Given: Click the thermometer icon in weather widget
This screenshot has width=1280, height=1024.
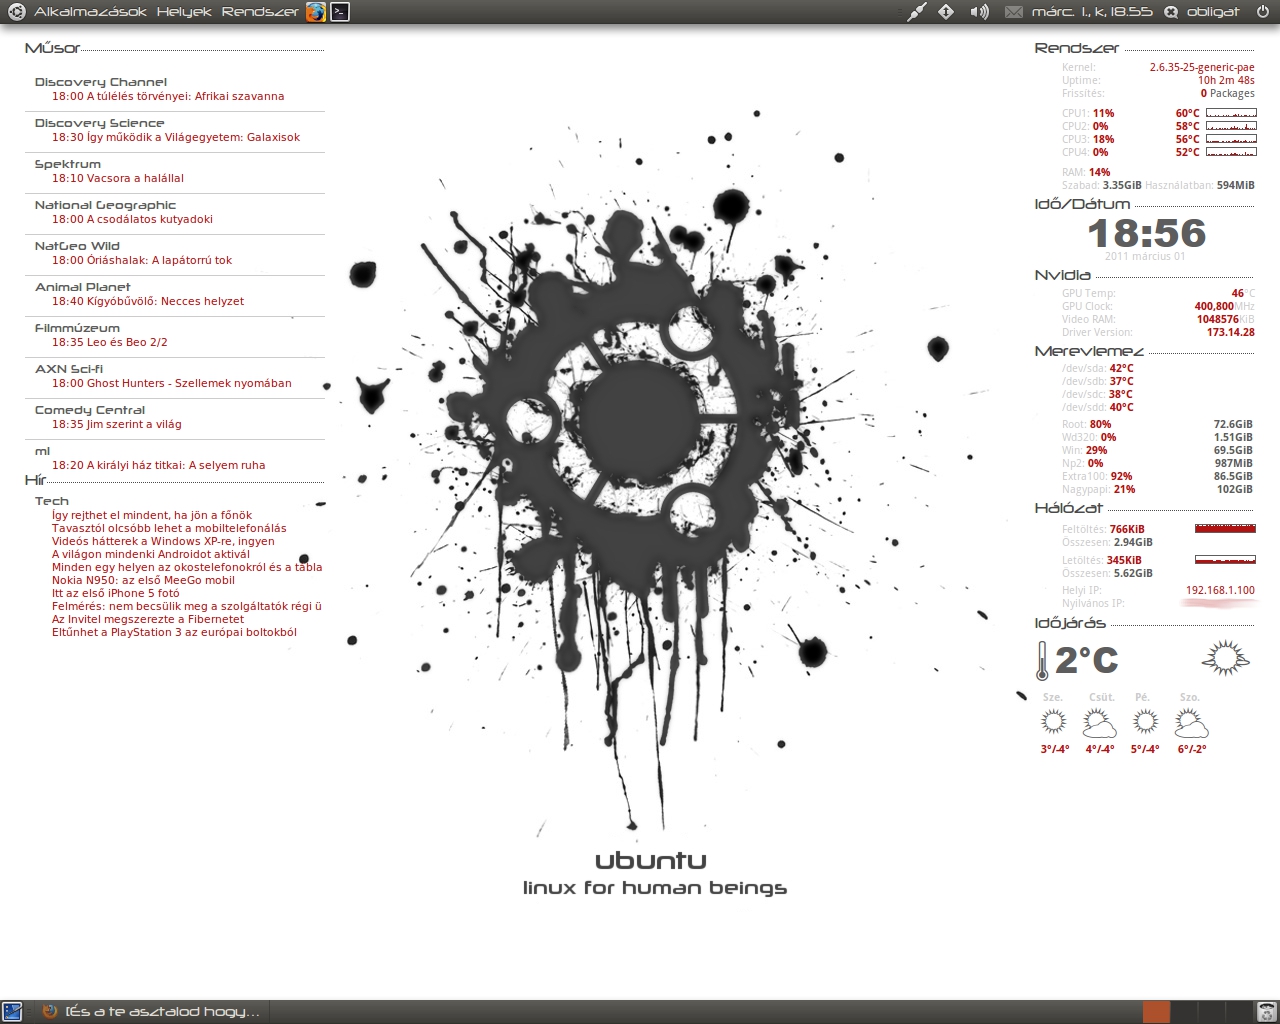Looking at the screenshot, I should [1042, 661].
